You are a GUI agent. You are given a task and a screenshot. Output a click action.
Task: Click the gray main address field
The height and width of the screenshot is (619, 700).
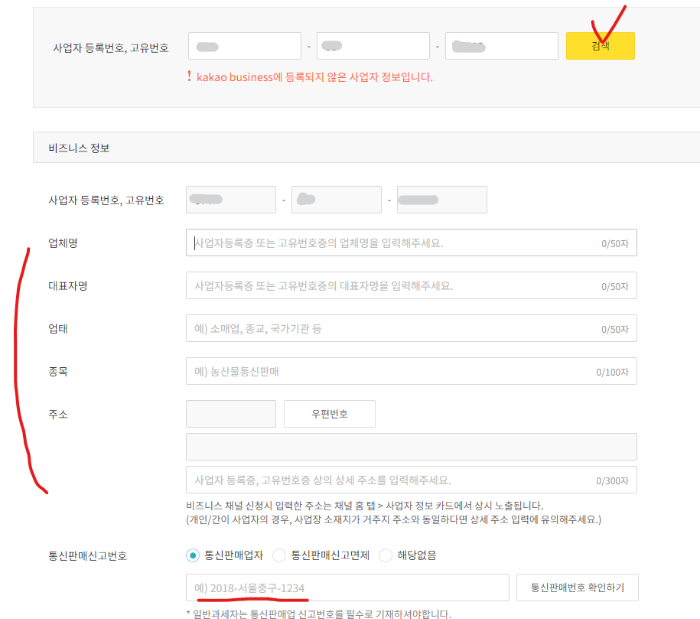click(411, 447)
